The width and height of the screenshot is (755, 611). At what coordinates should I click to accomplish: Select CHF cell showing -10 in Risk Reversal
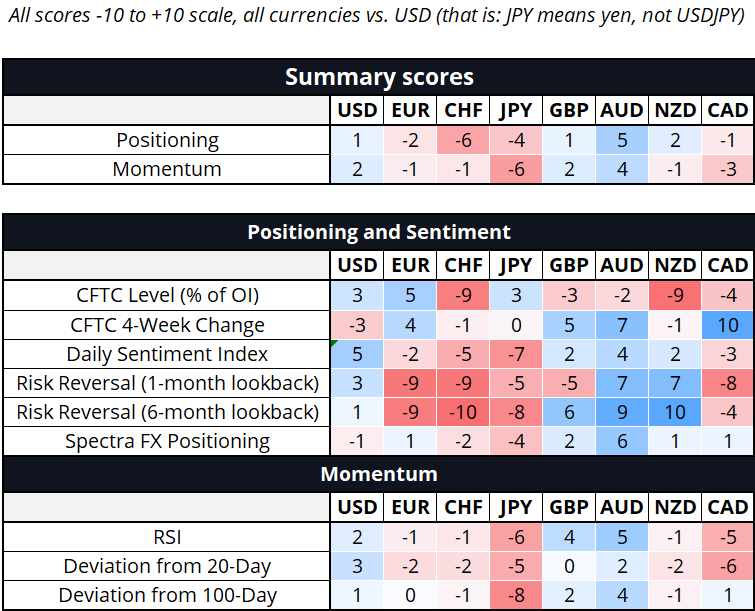pos(463,412)
